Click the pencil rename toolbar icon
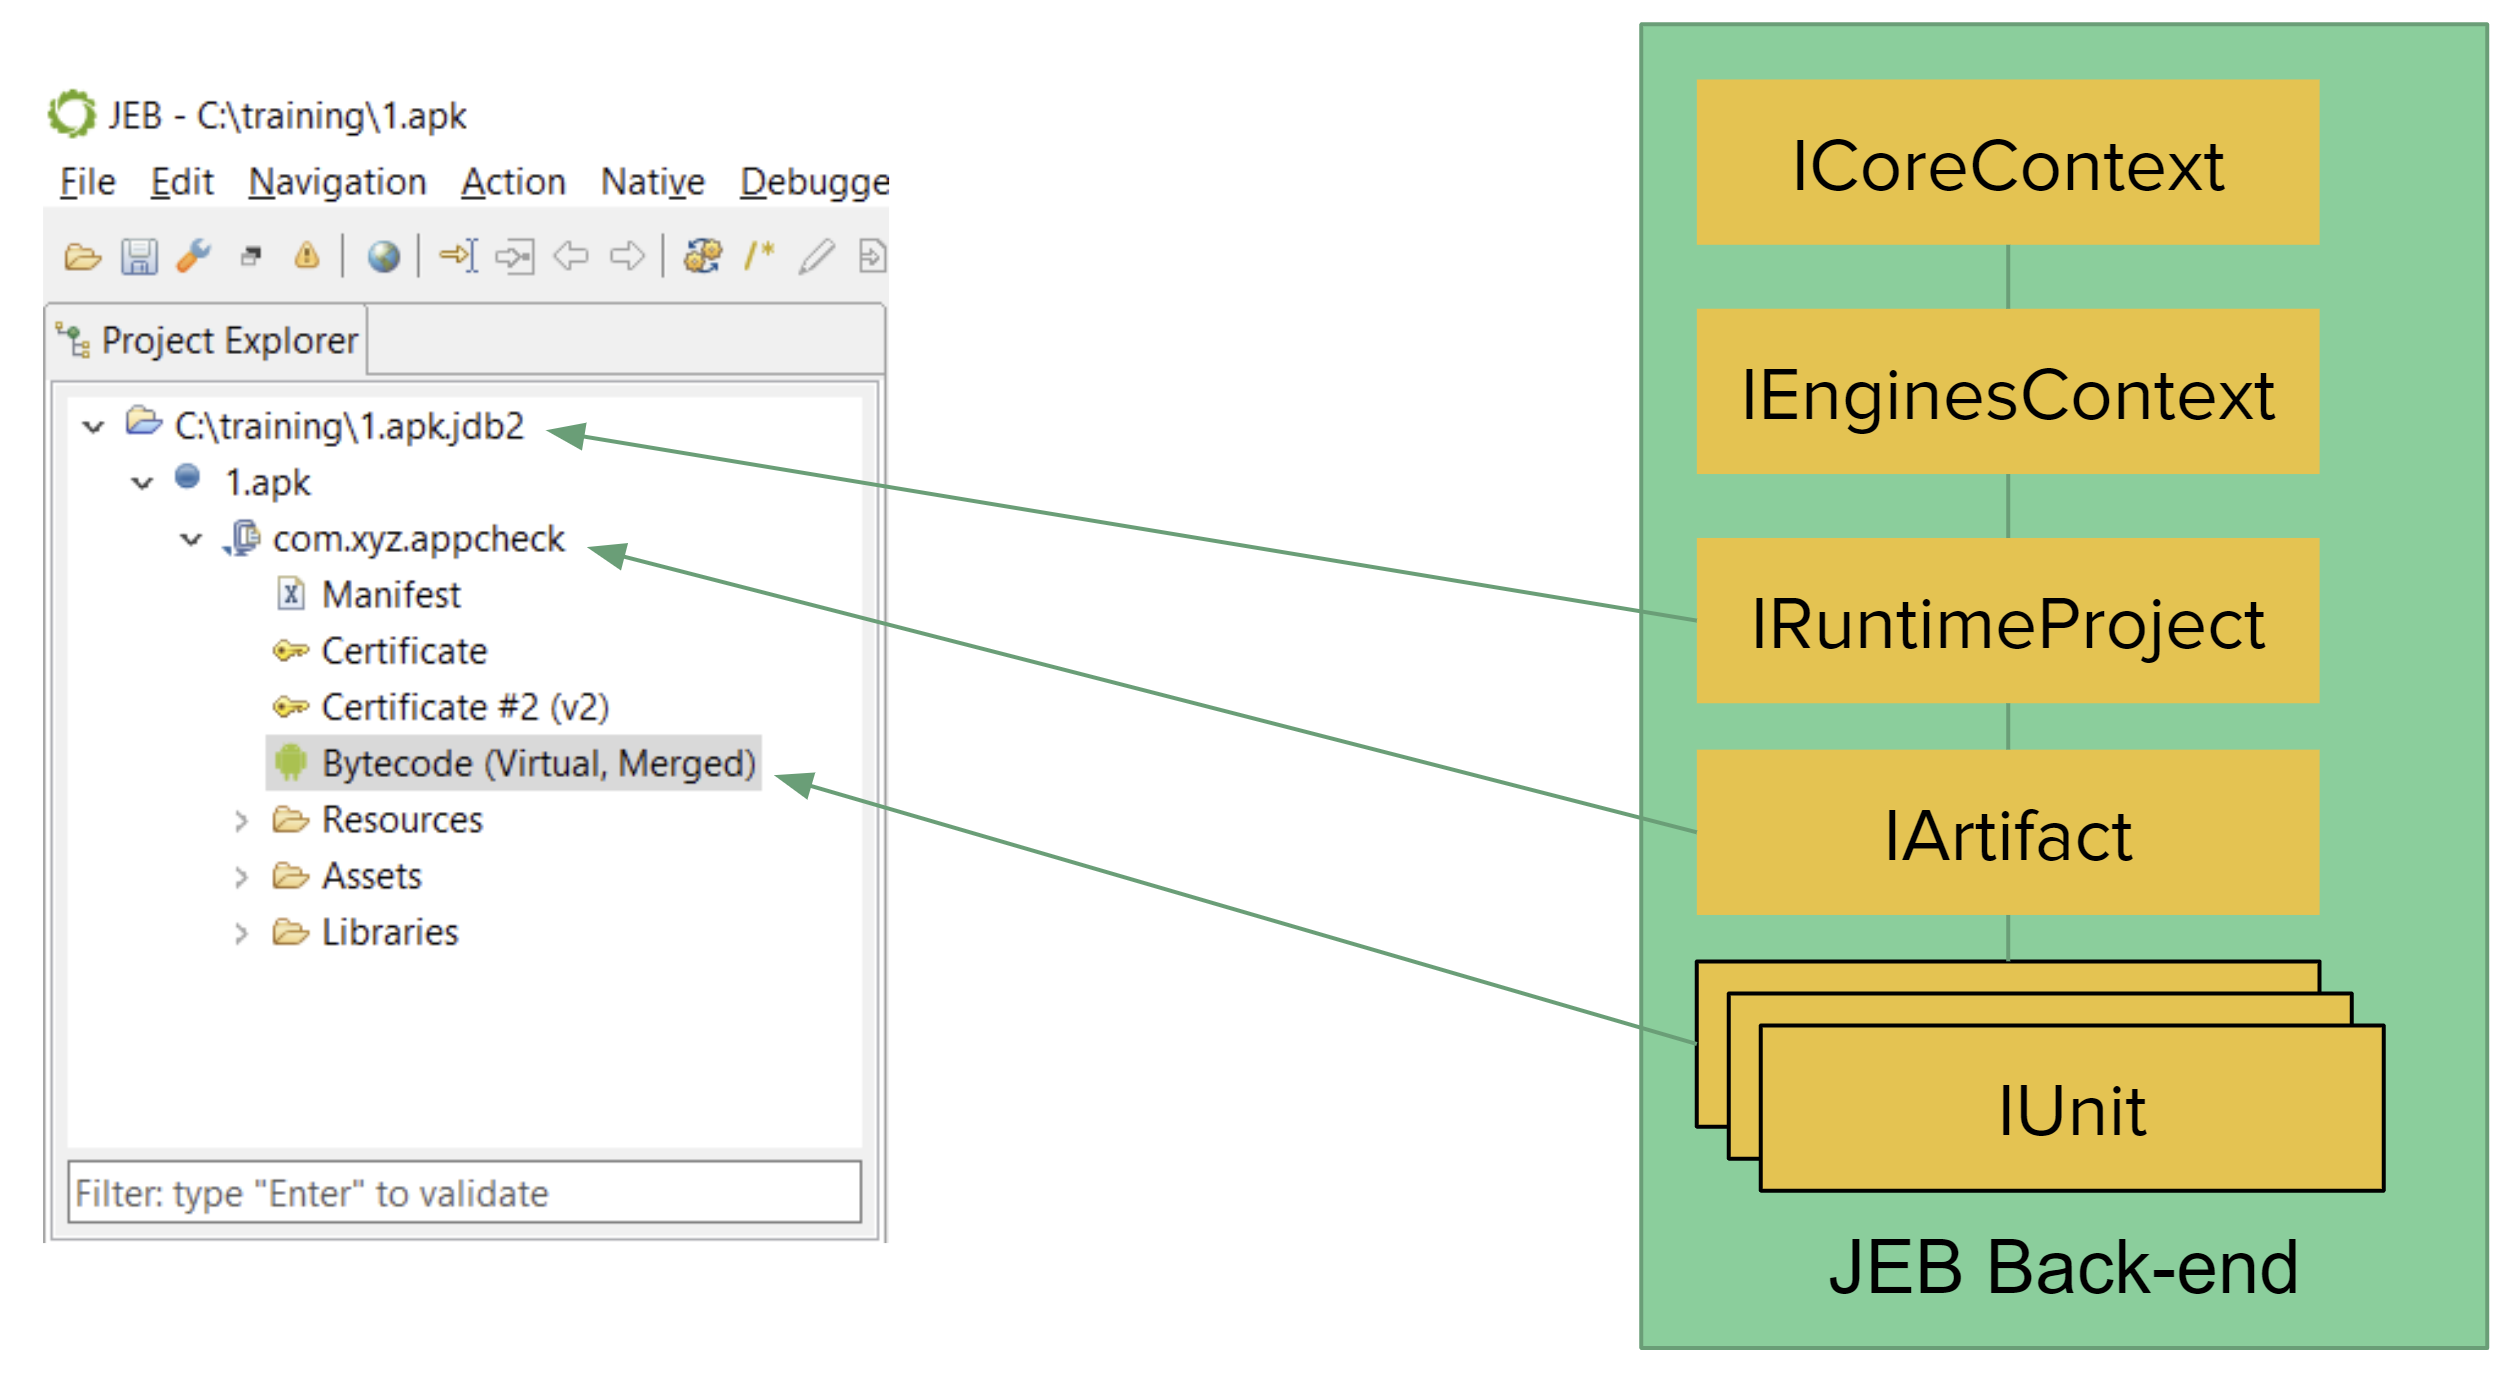This screenshot has height=1380, width=2511. coord(816,256)
